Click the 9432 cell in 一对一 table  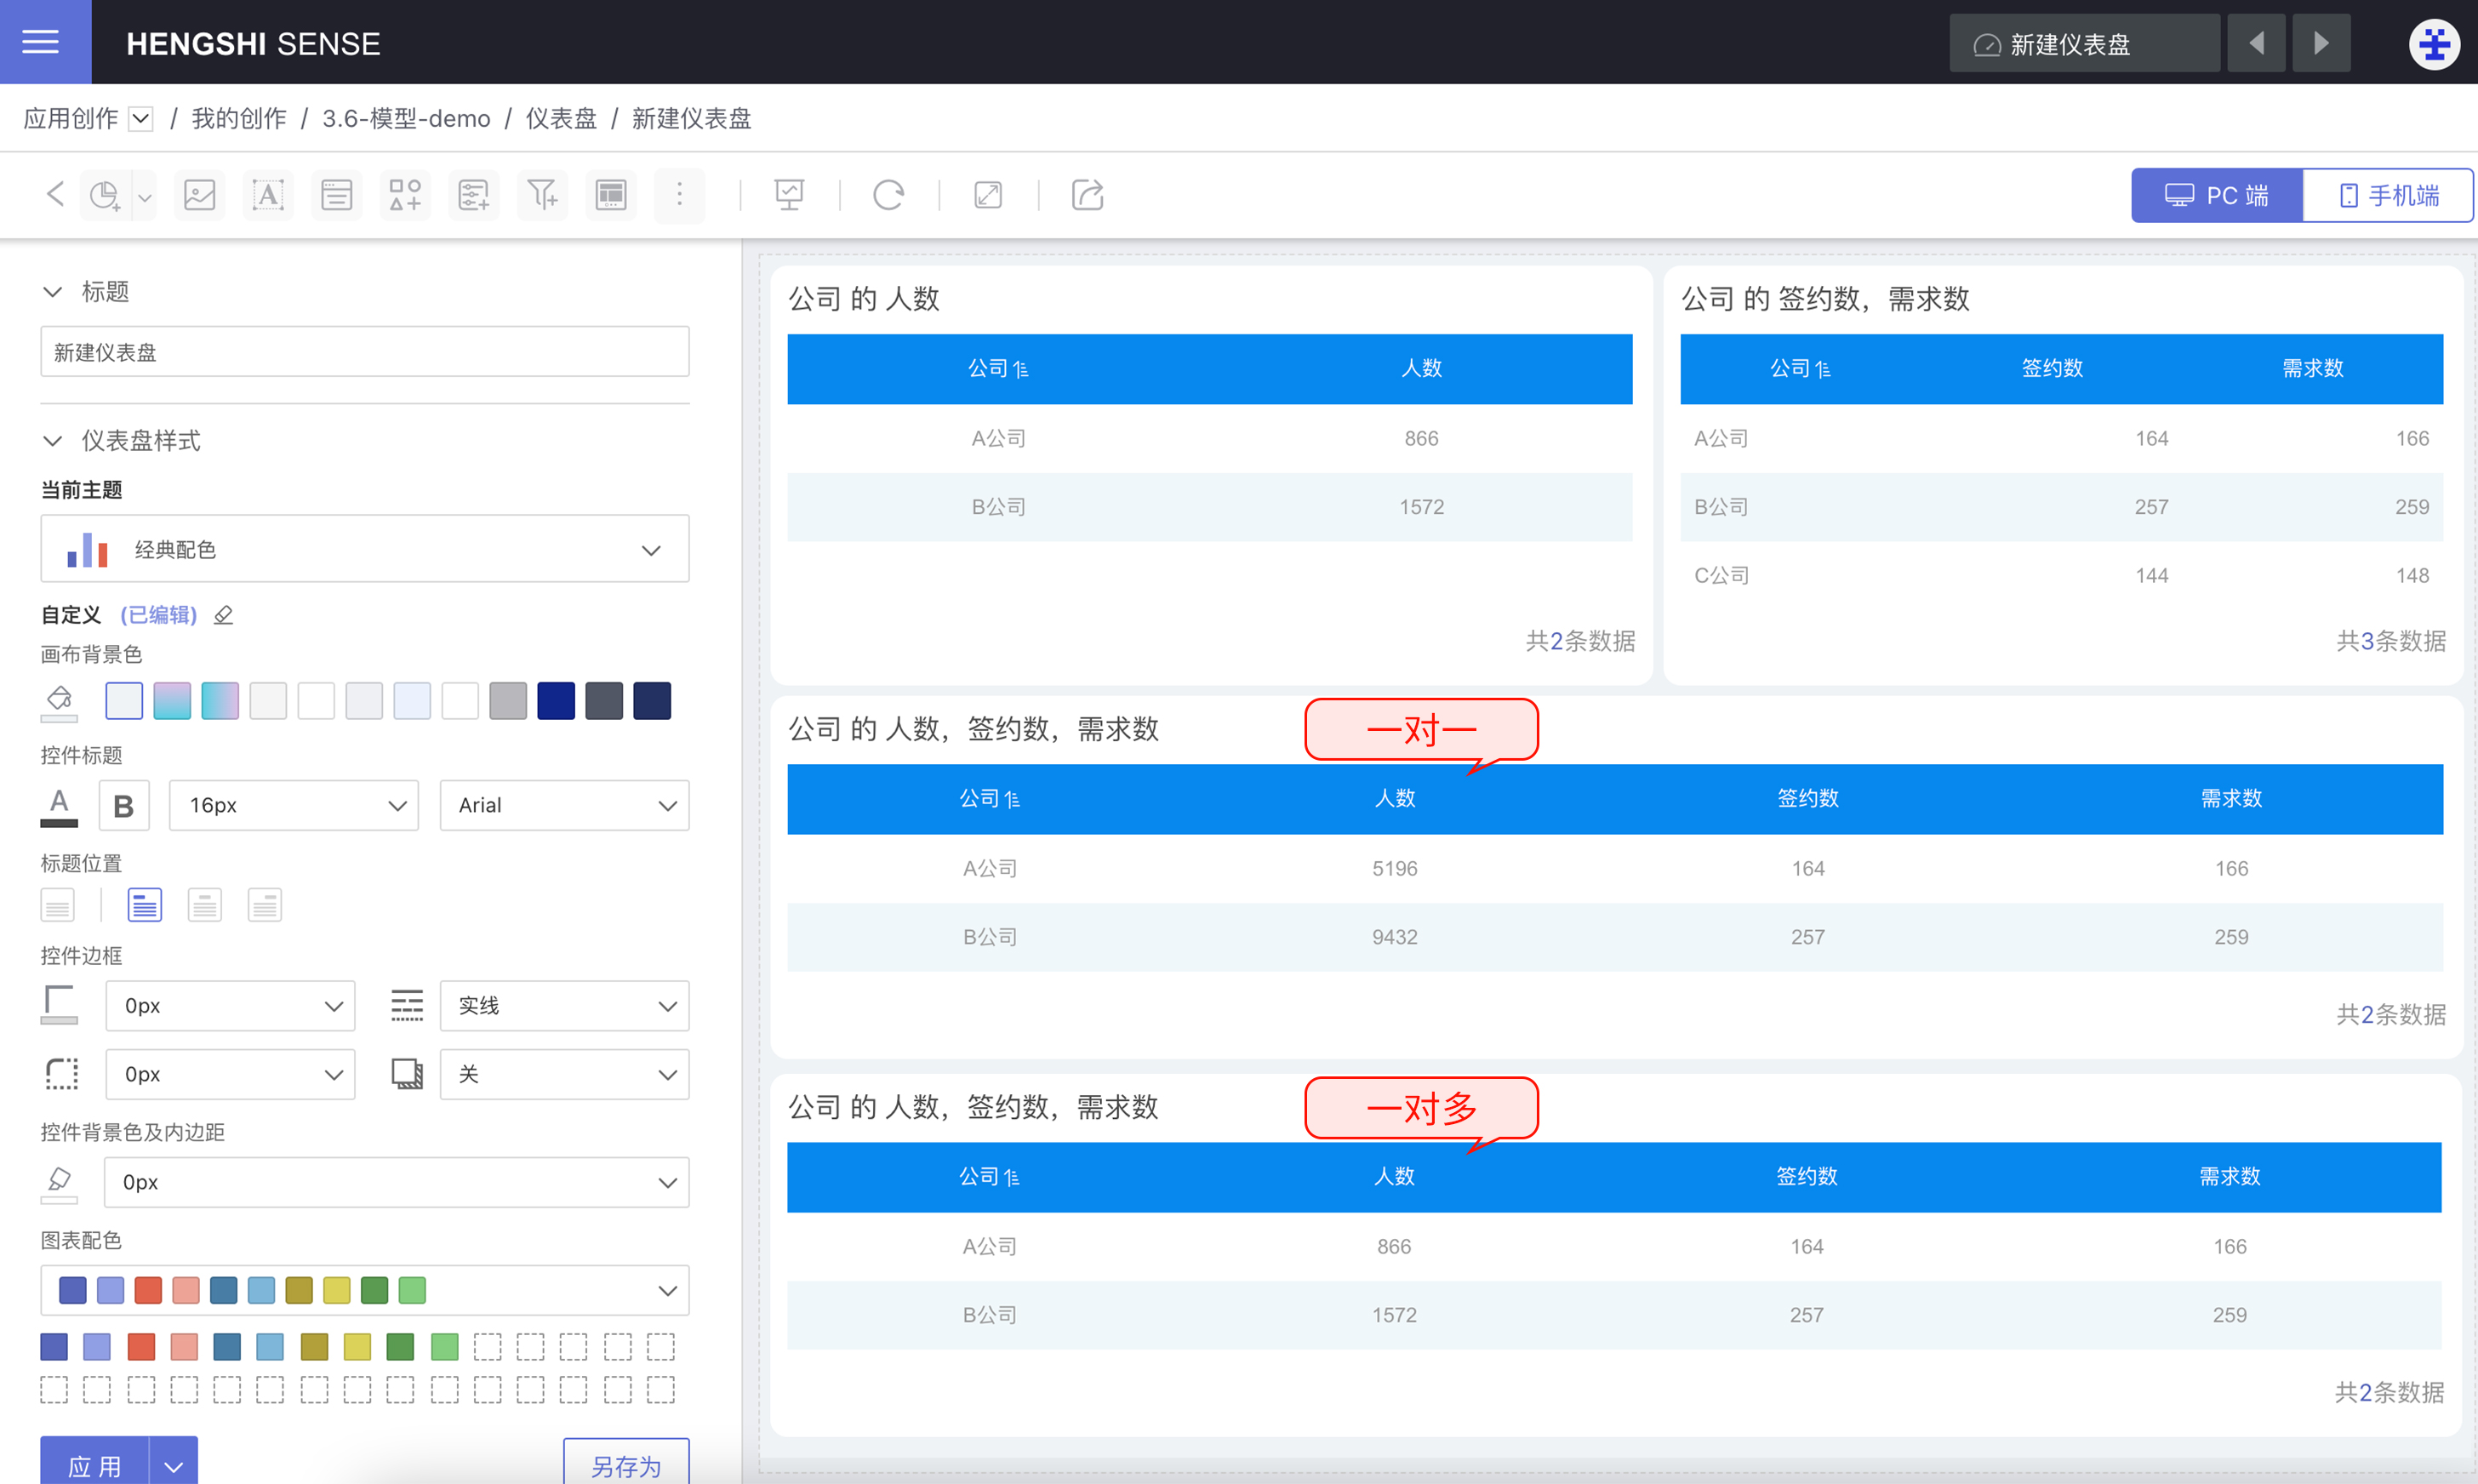[x=1395, y=938]
